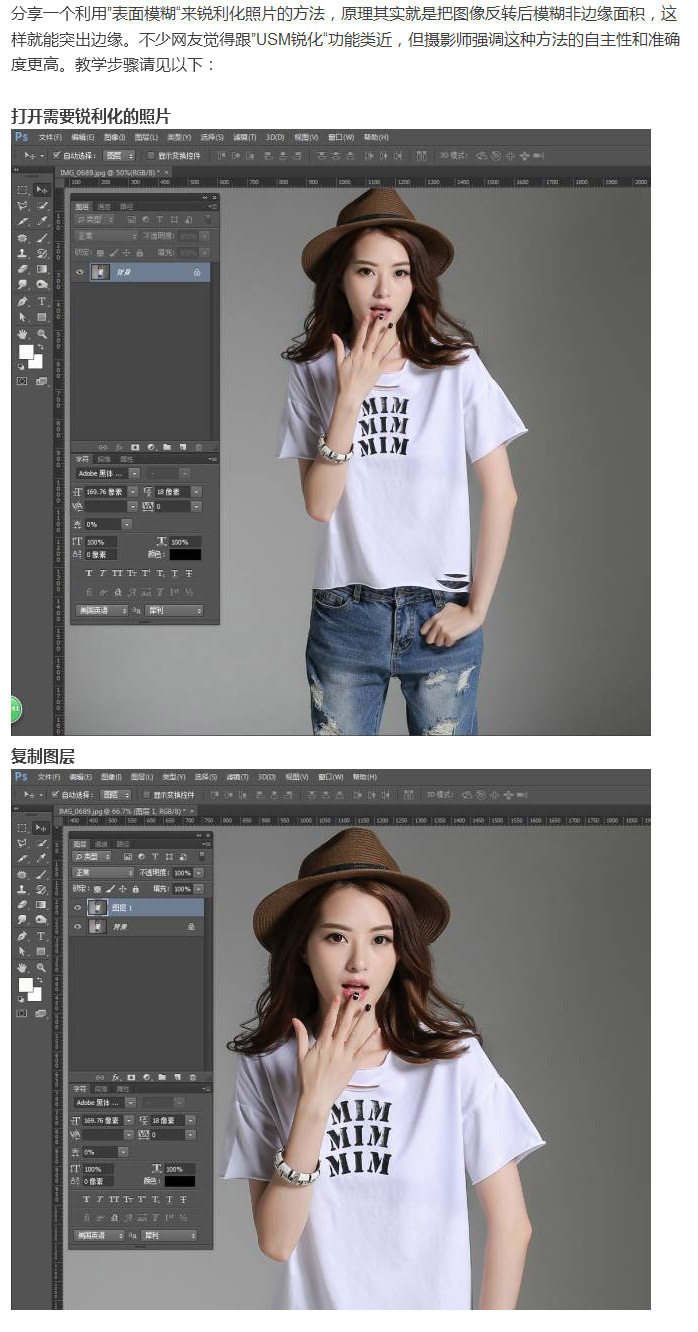The height and width of the screenshot is (1332, 698).
Task: Click background color swatch in 66.7% window toolbar
Action: [x=37, y=996]
